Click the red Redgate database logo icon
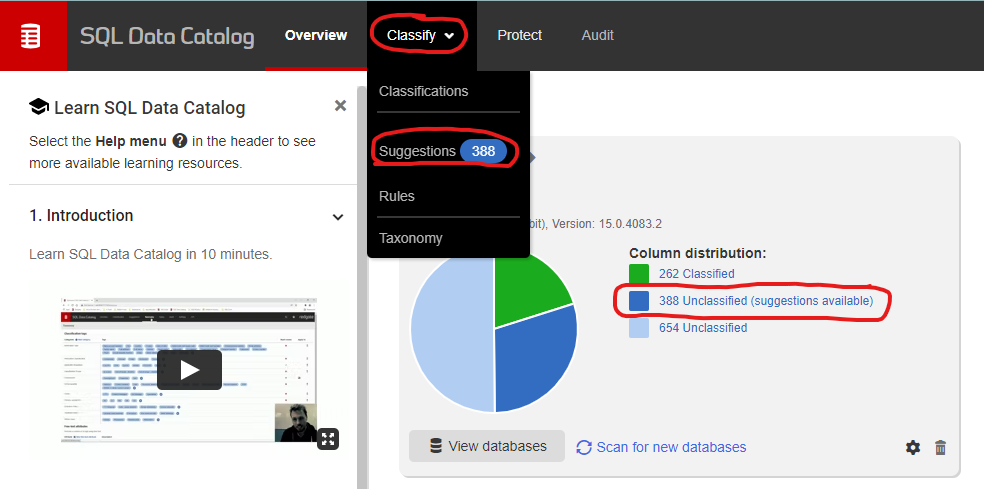The width and height of the screenshot is (984, 489). pos(31,36)
